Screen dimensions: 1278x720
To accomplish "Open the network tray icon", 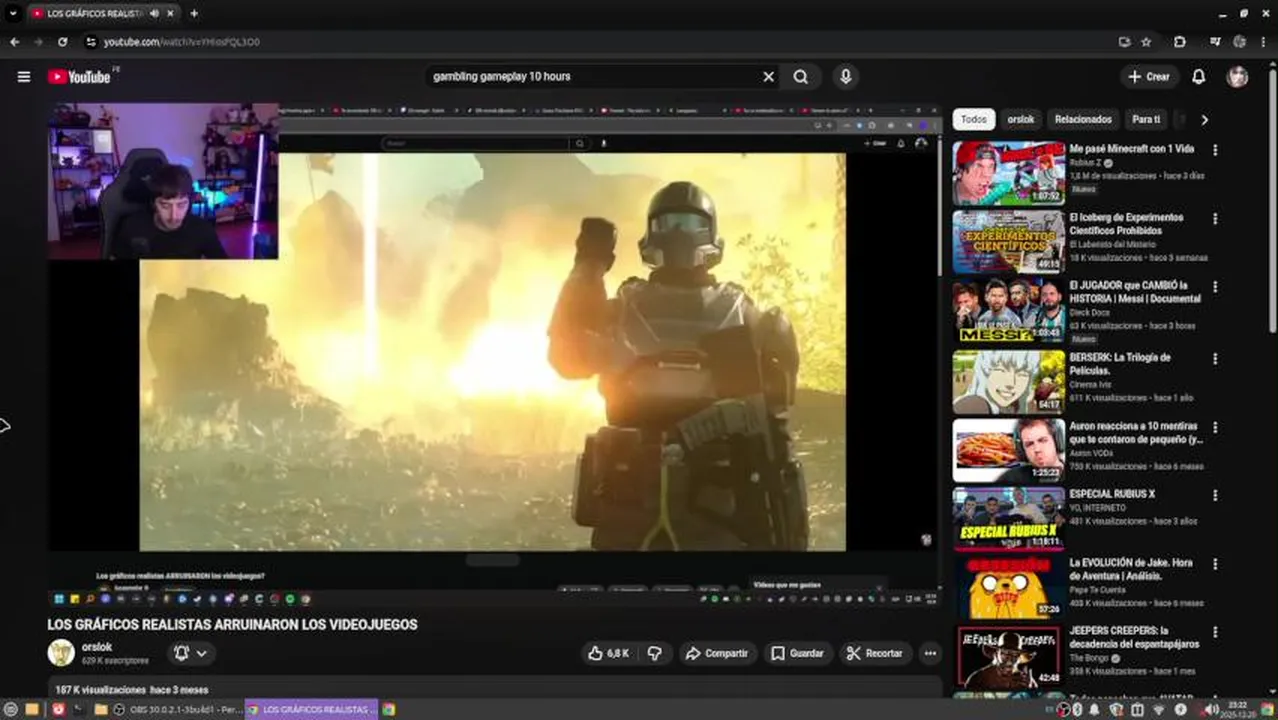I will (1157, 709).
